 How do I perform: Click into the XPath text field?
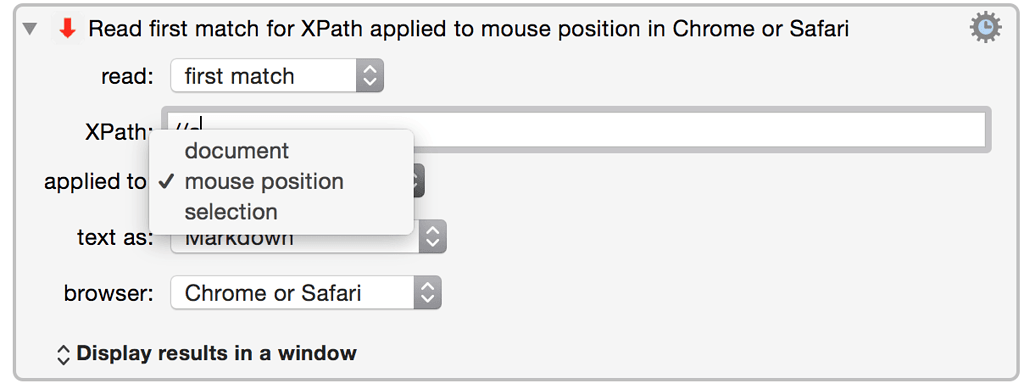point(575,129)
